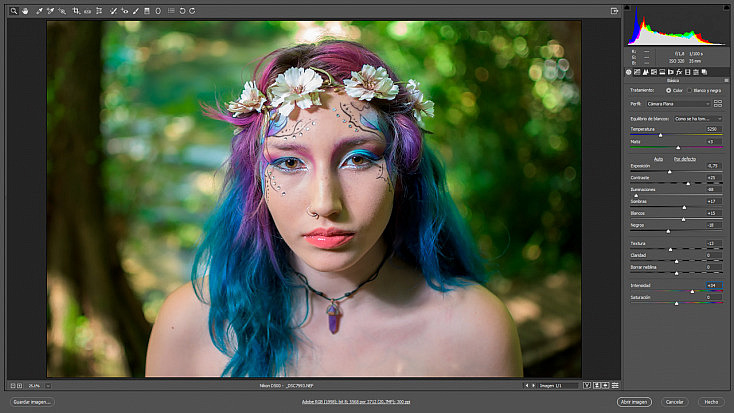Open the Presets panel tab
This screenshot has height=413, width=734.
coord(696,72)
